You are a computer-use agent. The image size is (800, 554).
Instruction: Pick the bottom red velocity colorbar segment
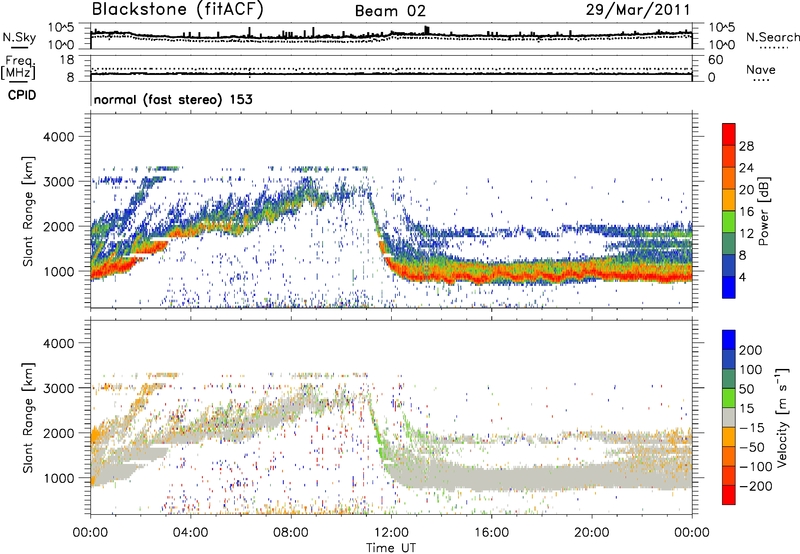coord(729,495)
